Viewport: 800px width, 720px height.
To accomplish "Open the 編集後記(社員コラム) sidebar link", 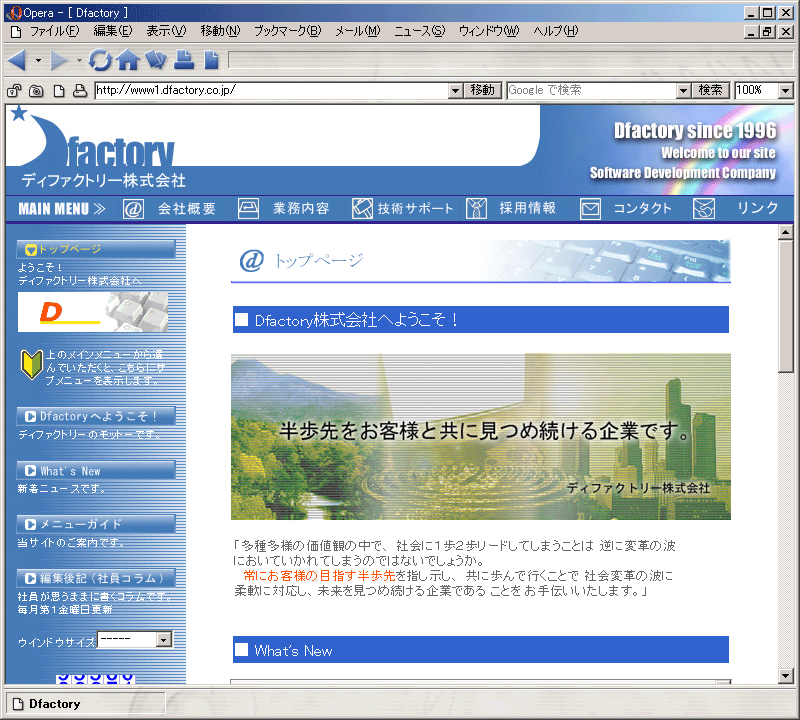I will tap(96, 579).
